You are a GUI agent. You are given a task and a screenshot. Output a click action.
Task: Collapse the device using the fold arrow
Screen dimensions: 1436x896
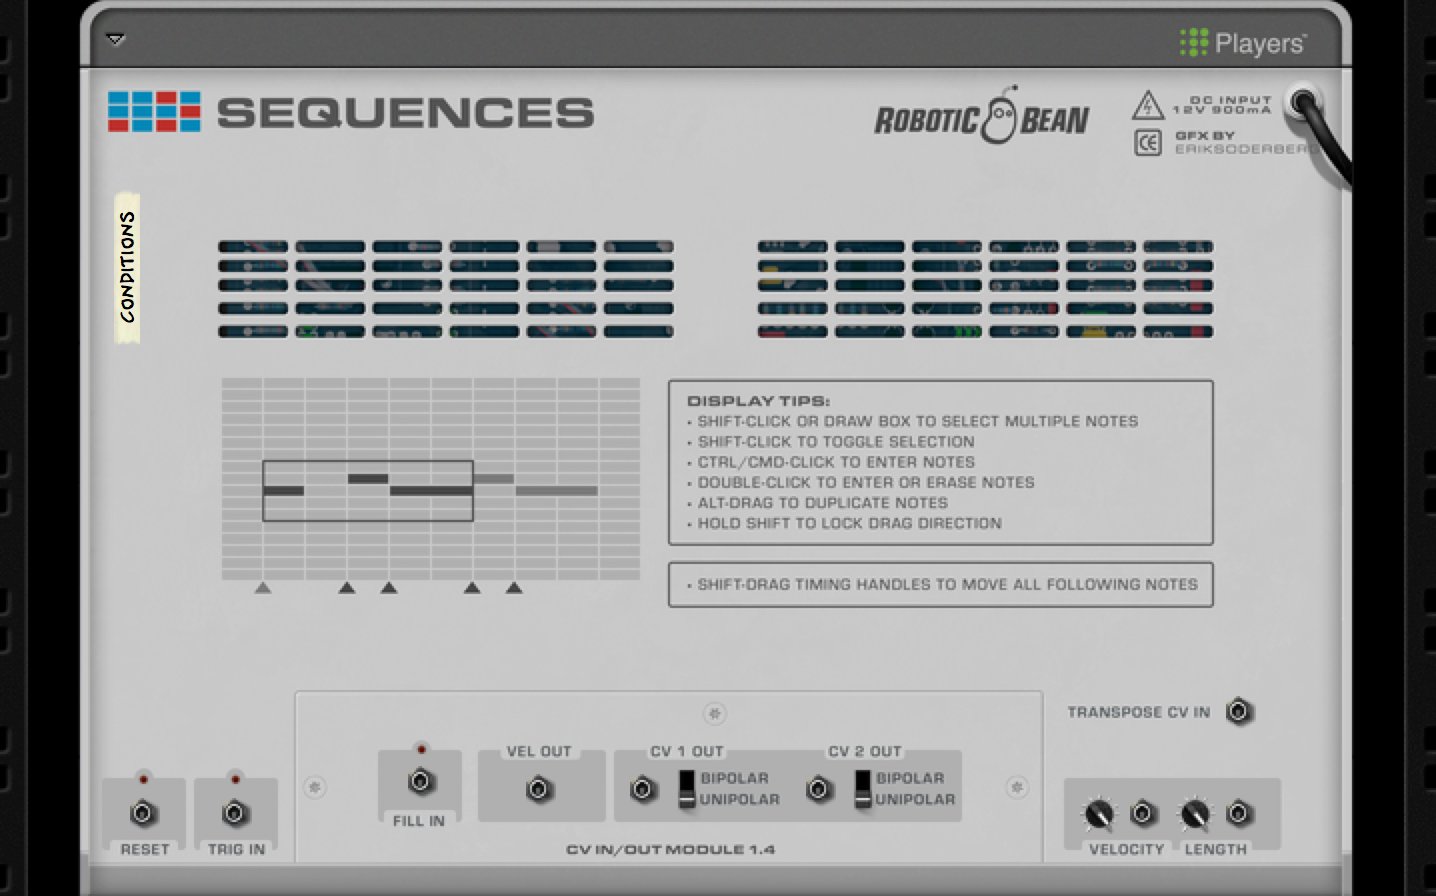[117, 38]
